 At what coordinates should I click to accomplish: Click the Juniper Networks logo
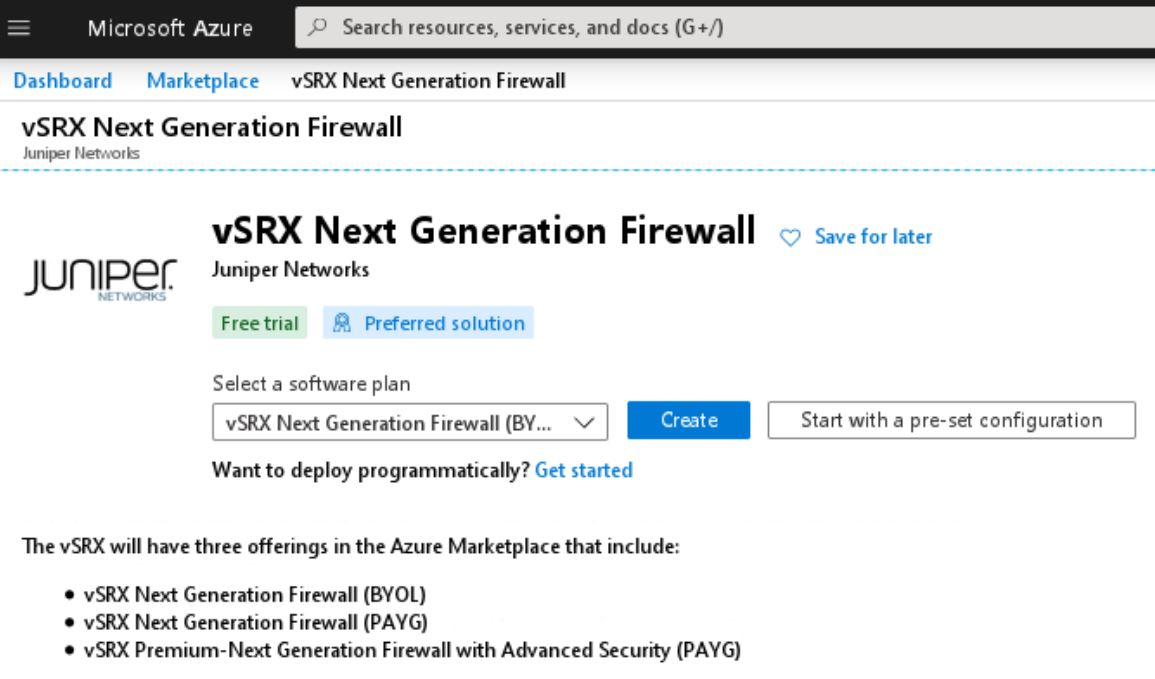pyautogui.click(x=100, y=279)
